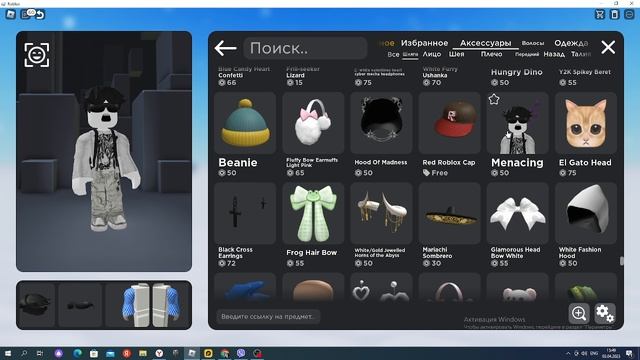Select the Шея subcategory

456,54
